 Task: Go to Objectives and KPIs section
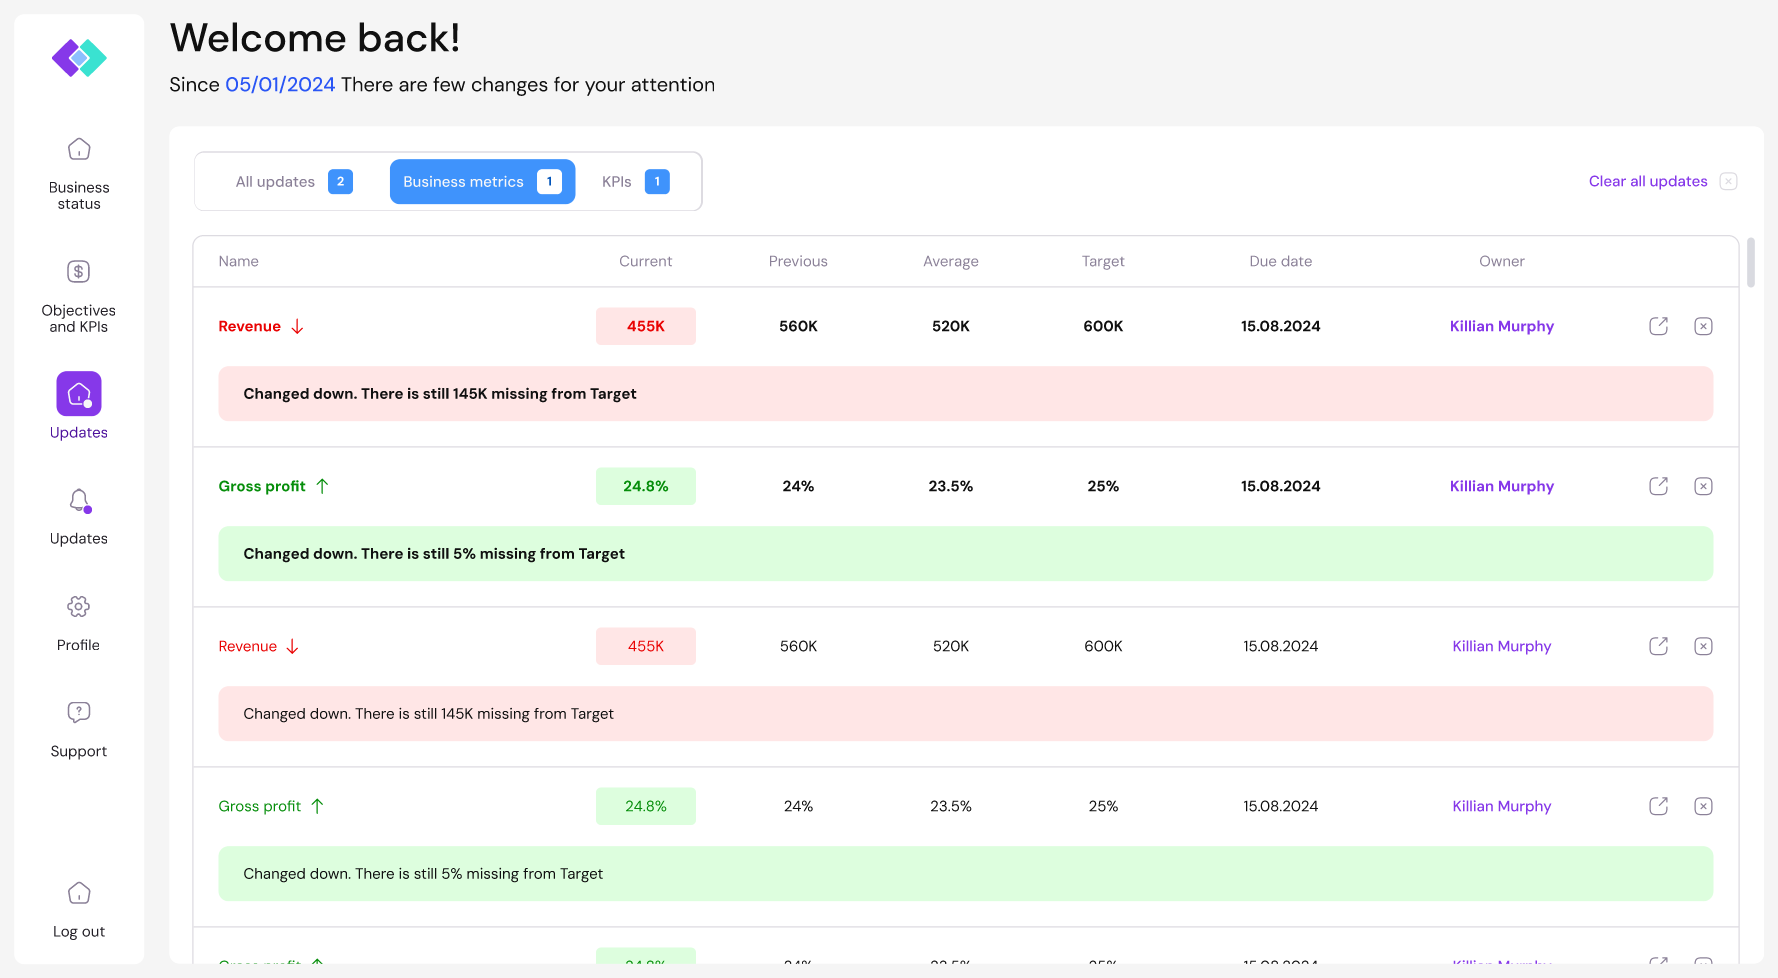tap(79, 272)
